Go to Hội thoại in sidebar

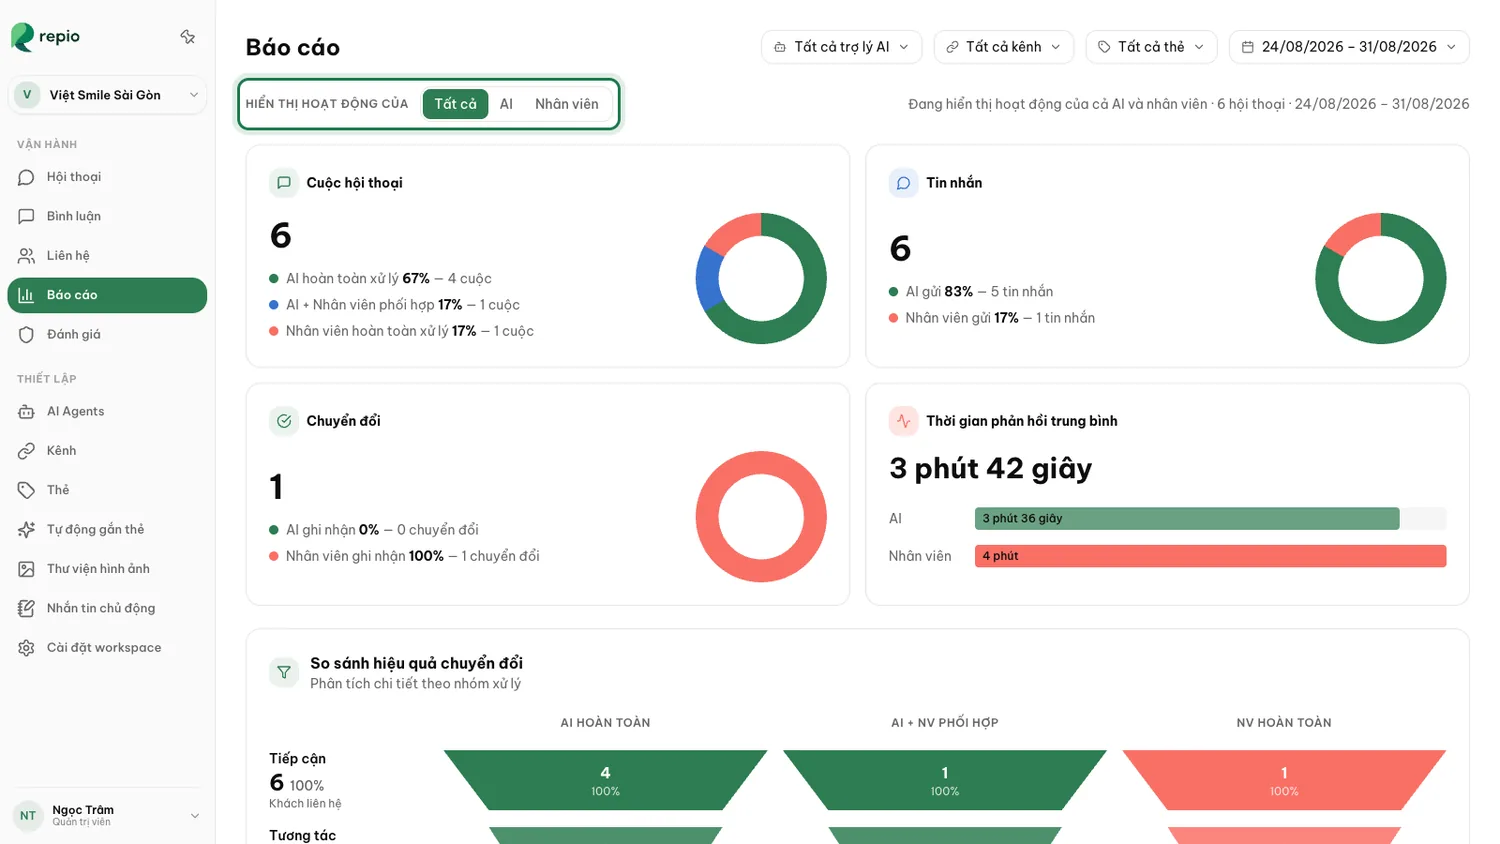[107, 177]
